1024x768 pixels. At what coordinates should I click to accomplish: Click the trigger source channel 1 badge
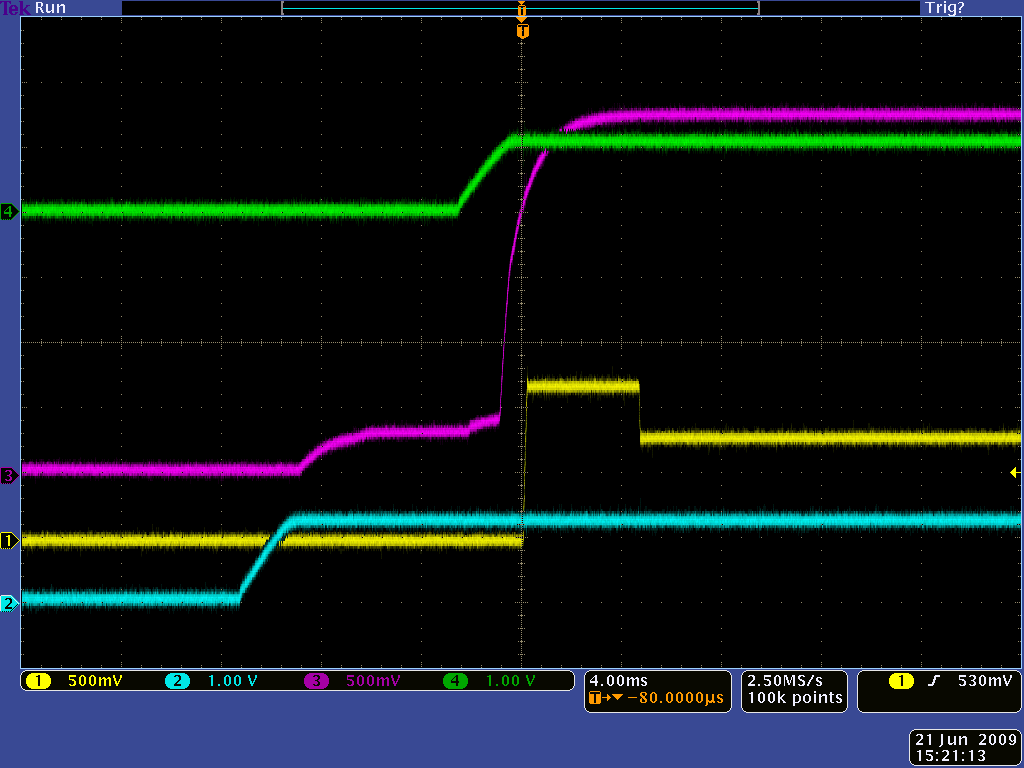(902, 682)
